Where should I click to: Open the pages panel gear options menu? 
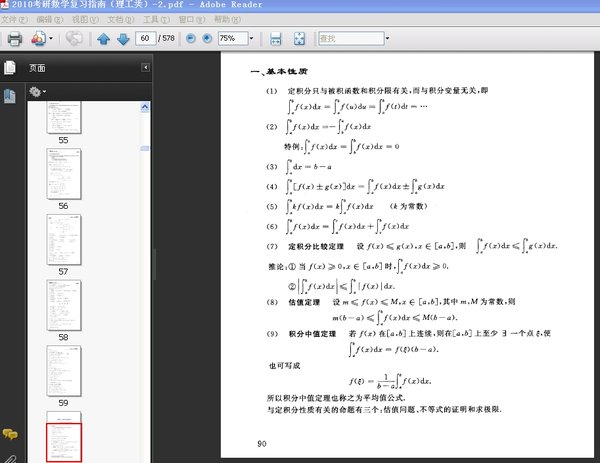[x=38, y=92]
